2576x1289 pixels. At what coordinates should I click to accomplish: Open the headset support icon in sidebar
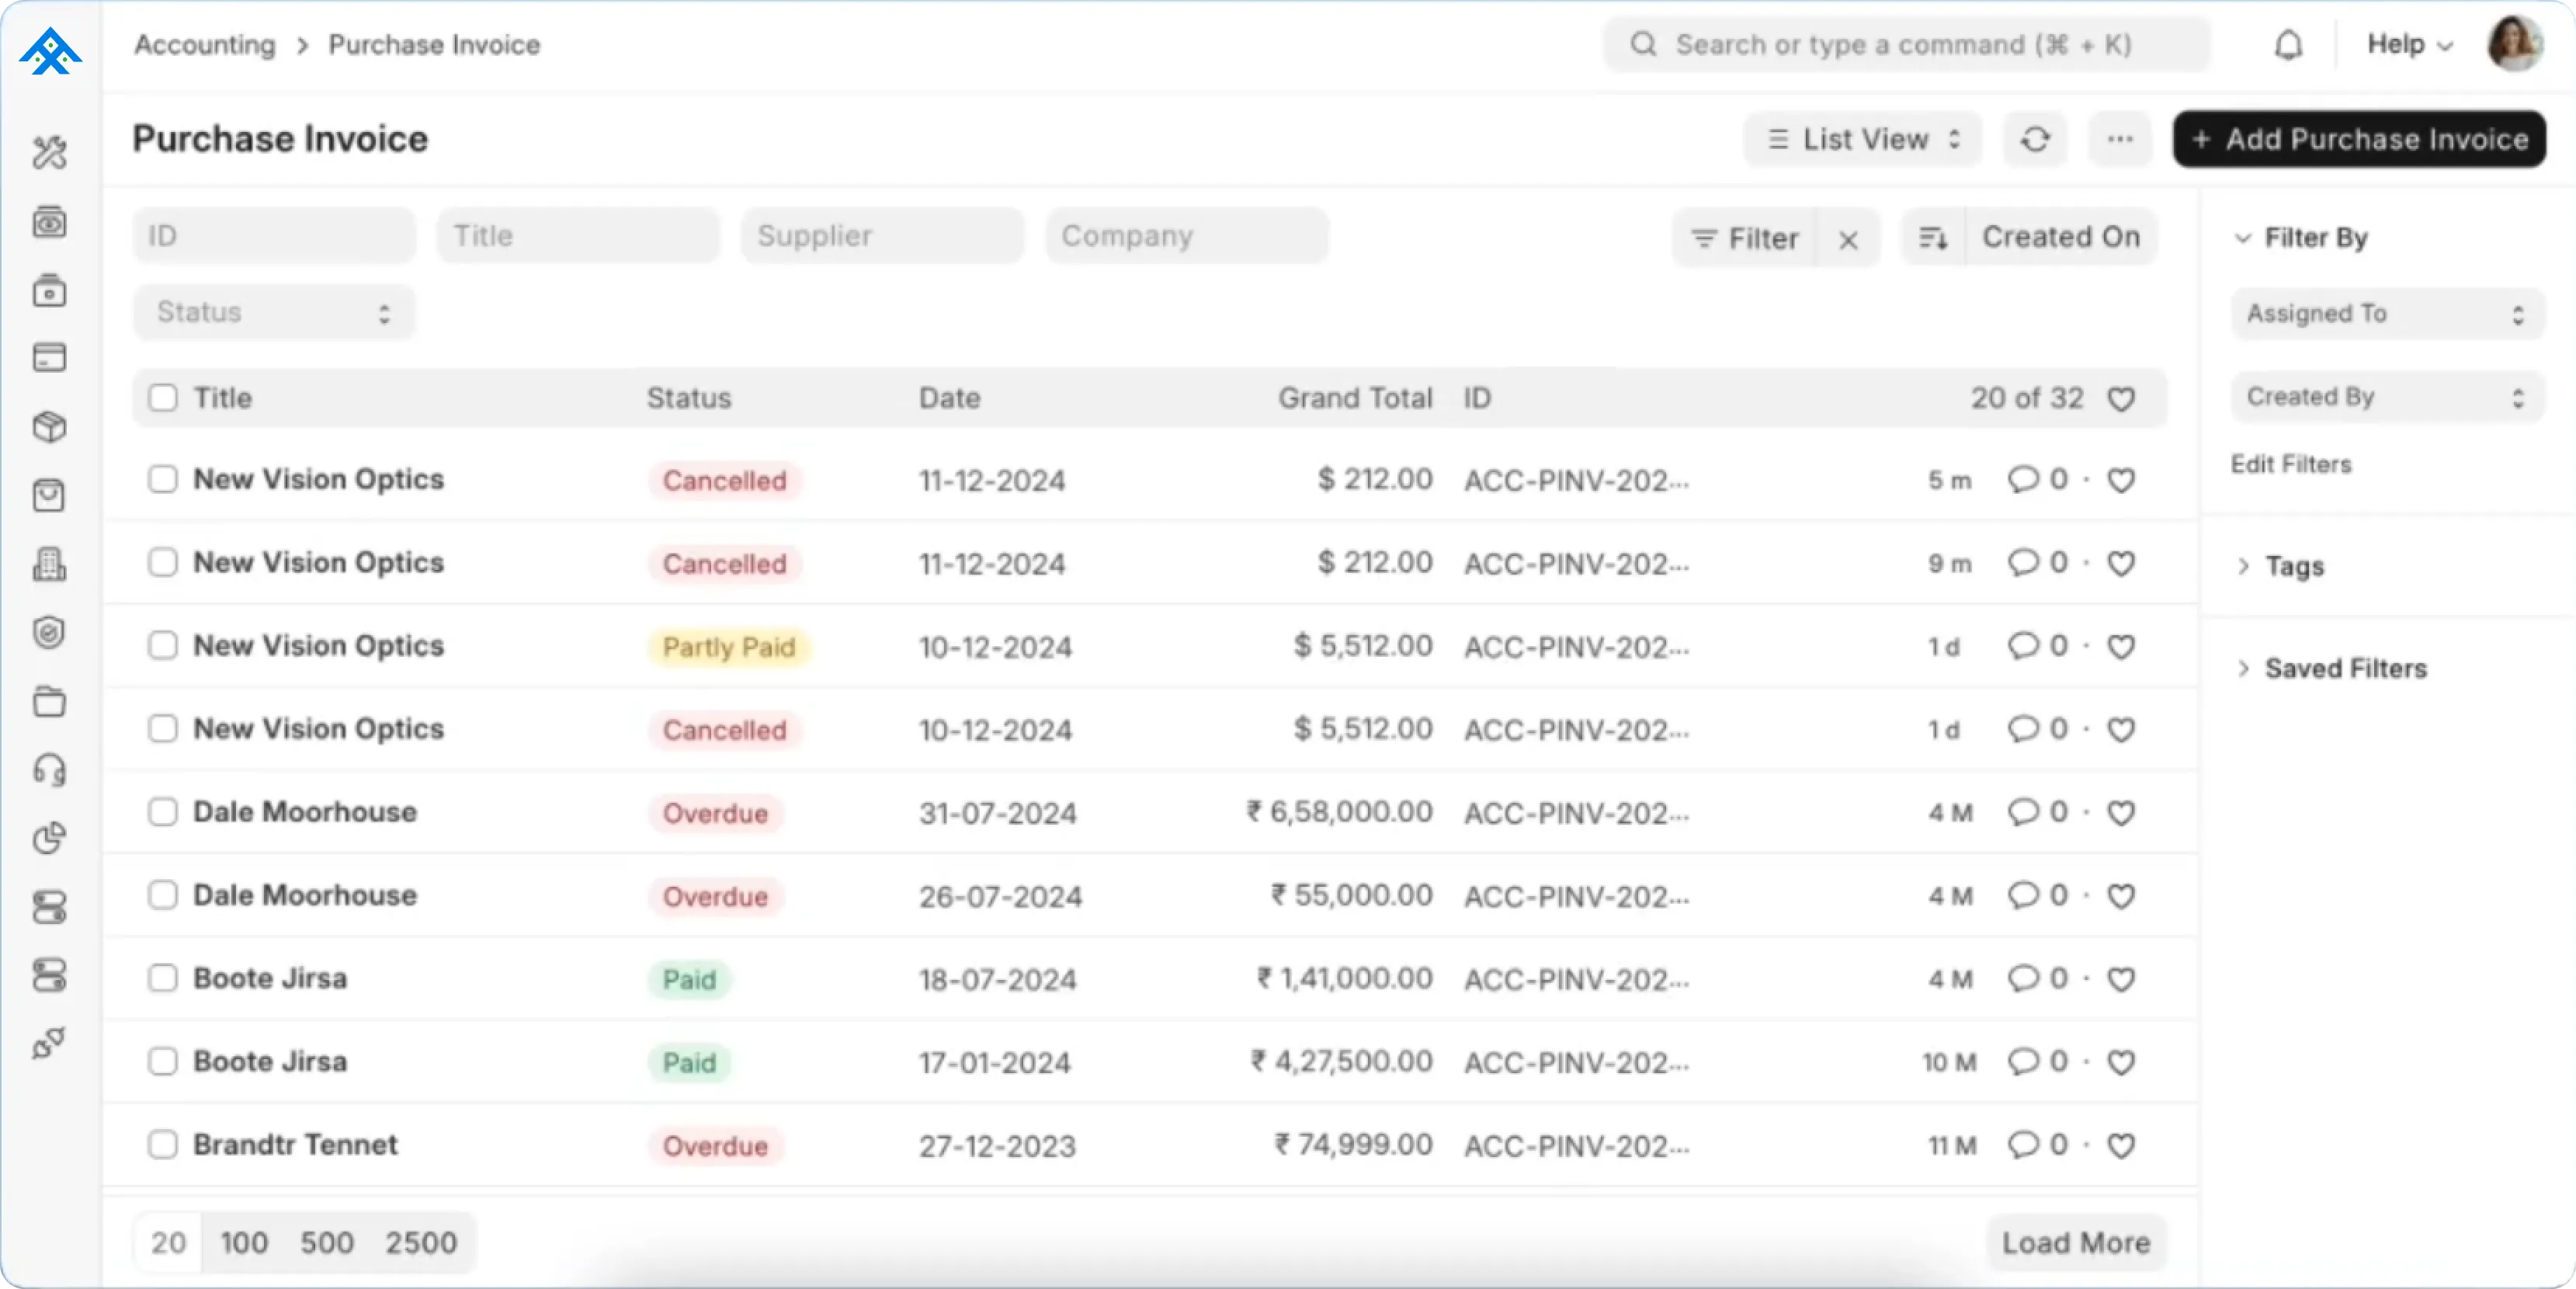[49, 769]
